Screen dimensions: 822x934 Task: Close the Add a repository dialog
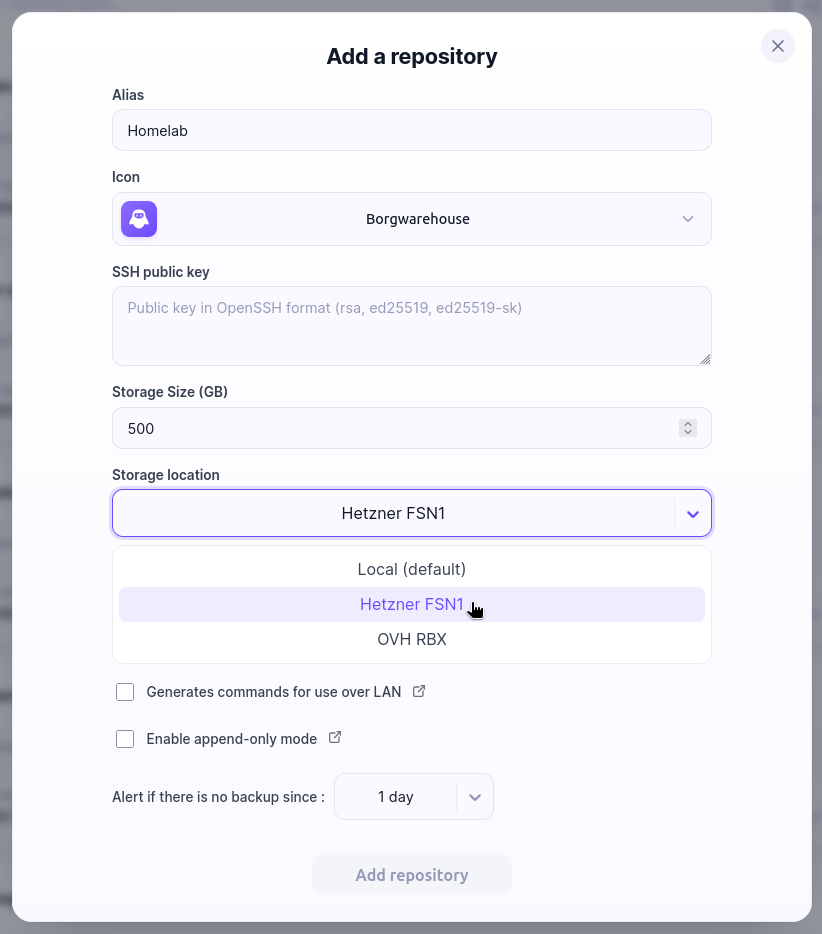click(777, 46)
